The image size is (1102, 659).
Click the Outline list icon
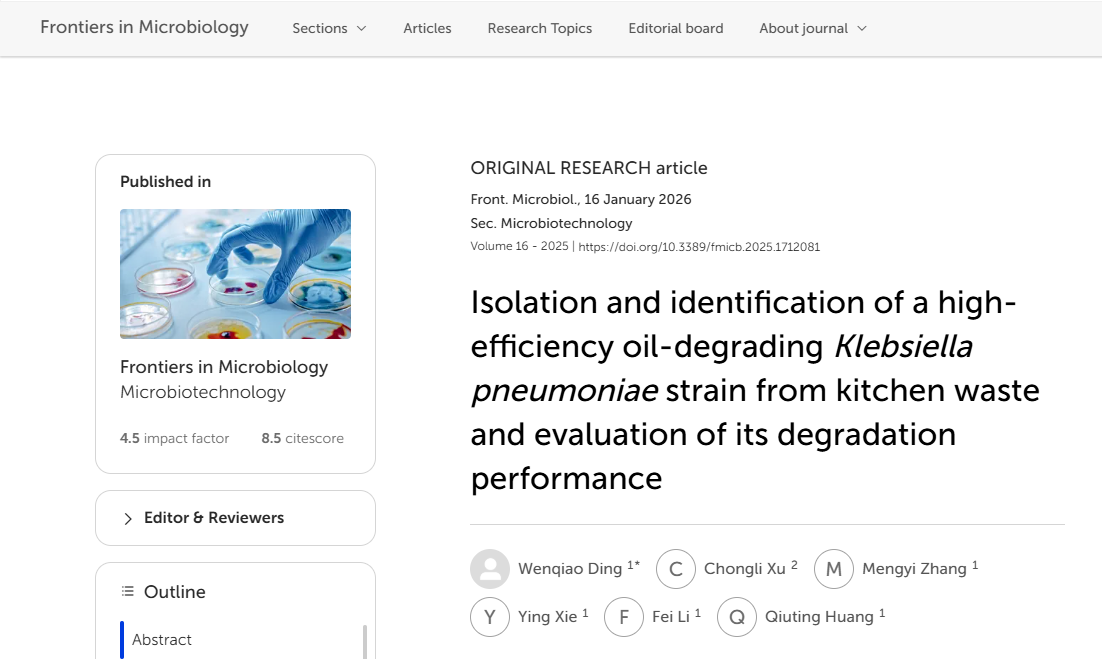coord(127,592)
